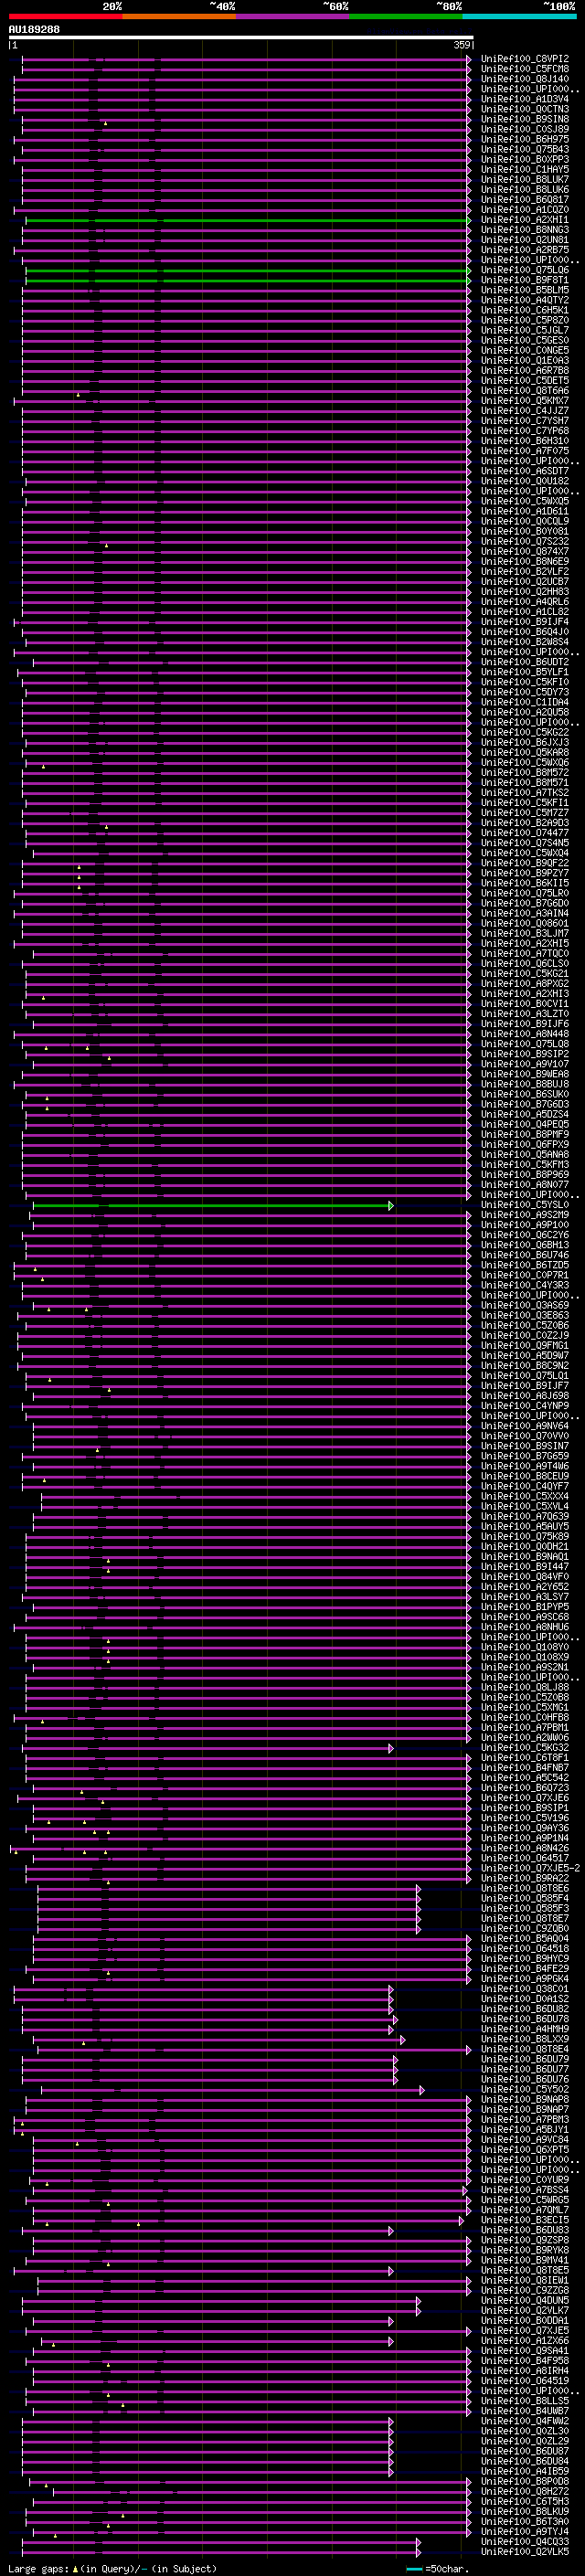Click the green alignment bar for A2XHI1
The height and width of the screenshot is (2576, 585).
tap(248, 220)
